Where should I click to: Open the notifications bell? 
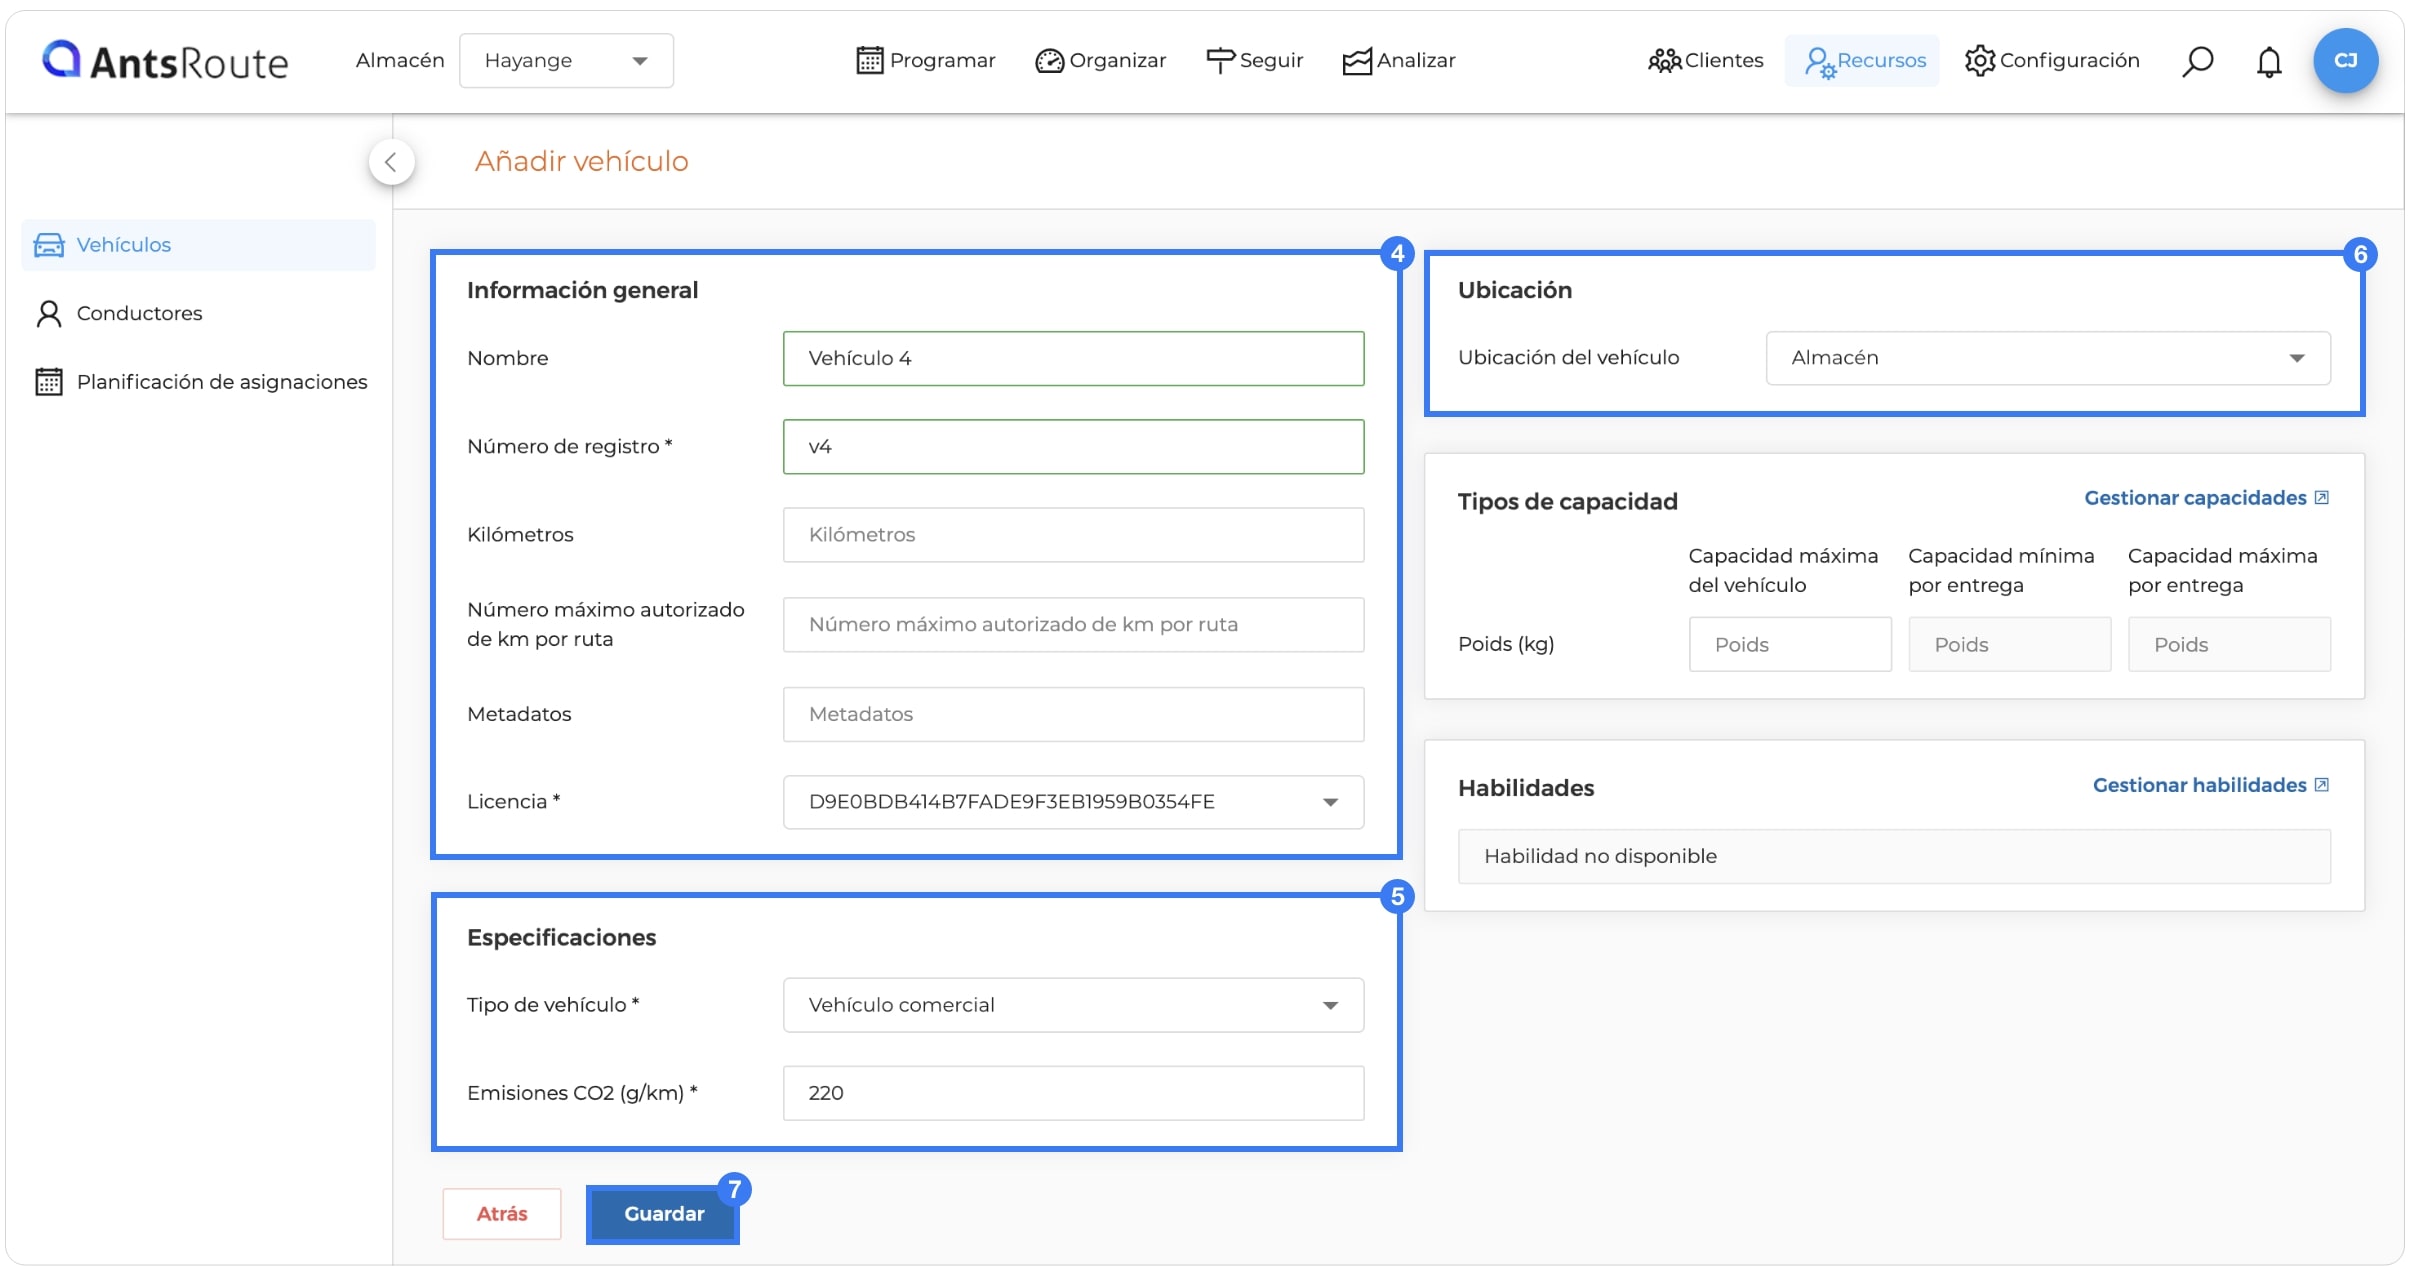pos(2268,61)
